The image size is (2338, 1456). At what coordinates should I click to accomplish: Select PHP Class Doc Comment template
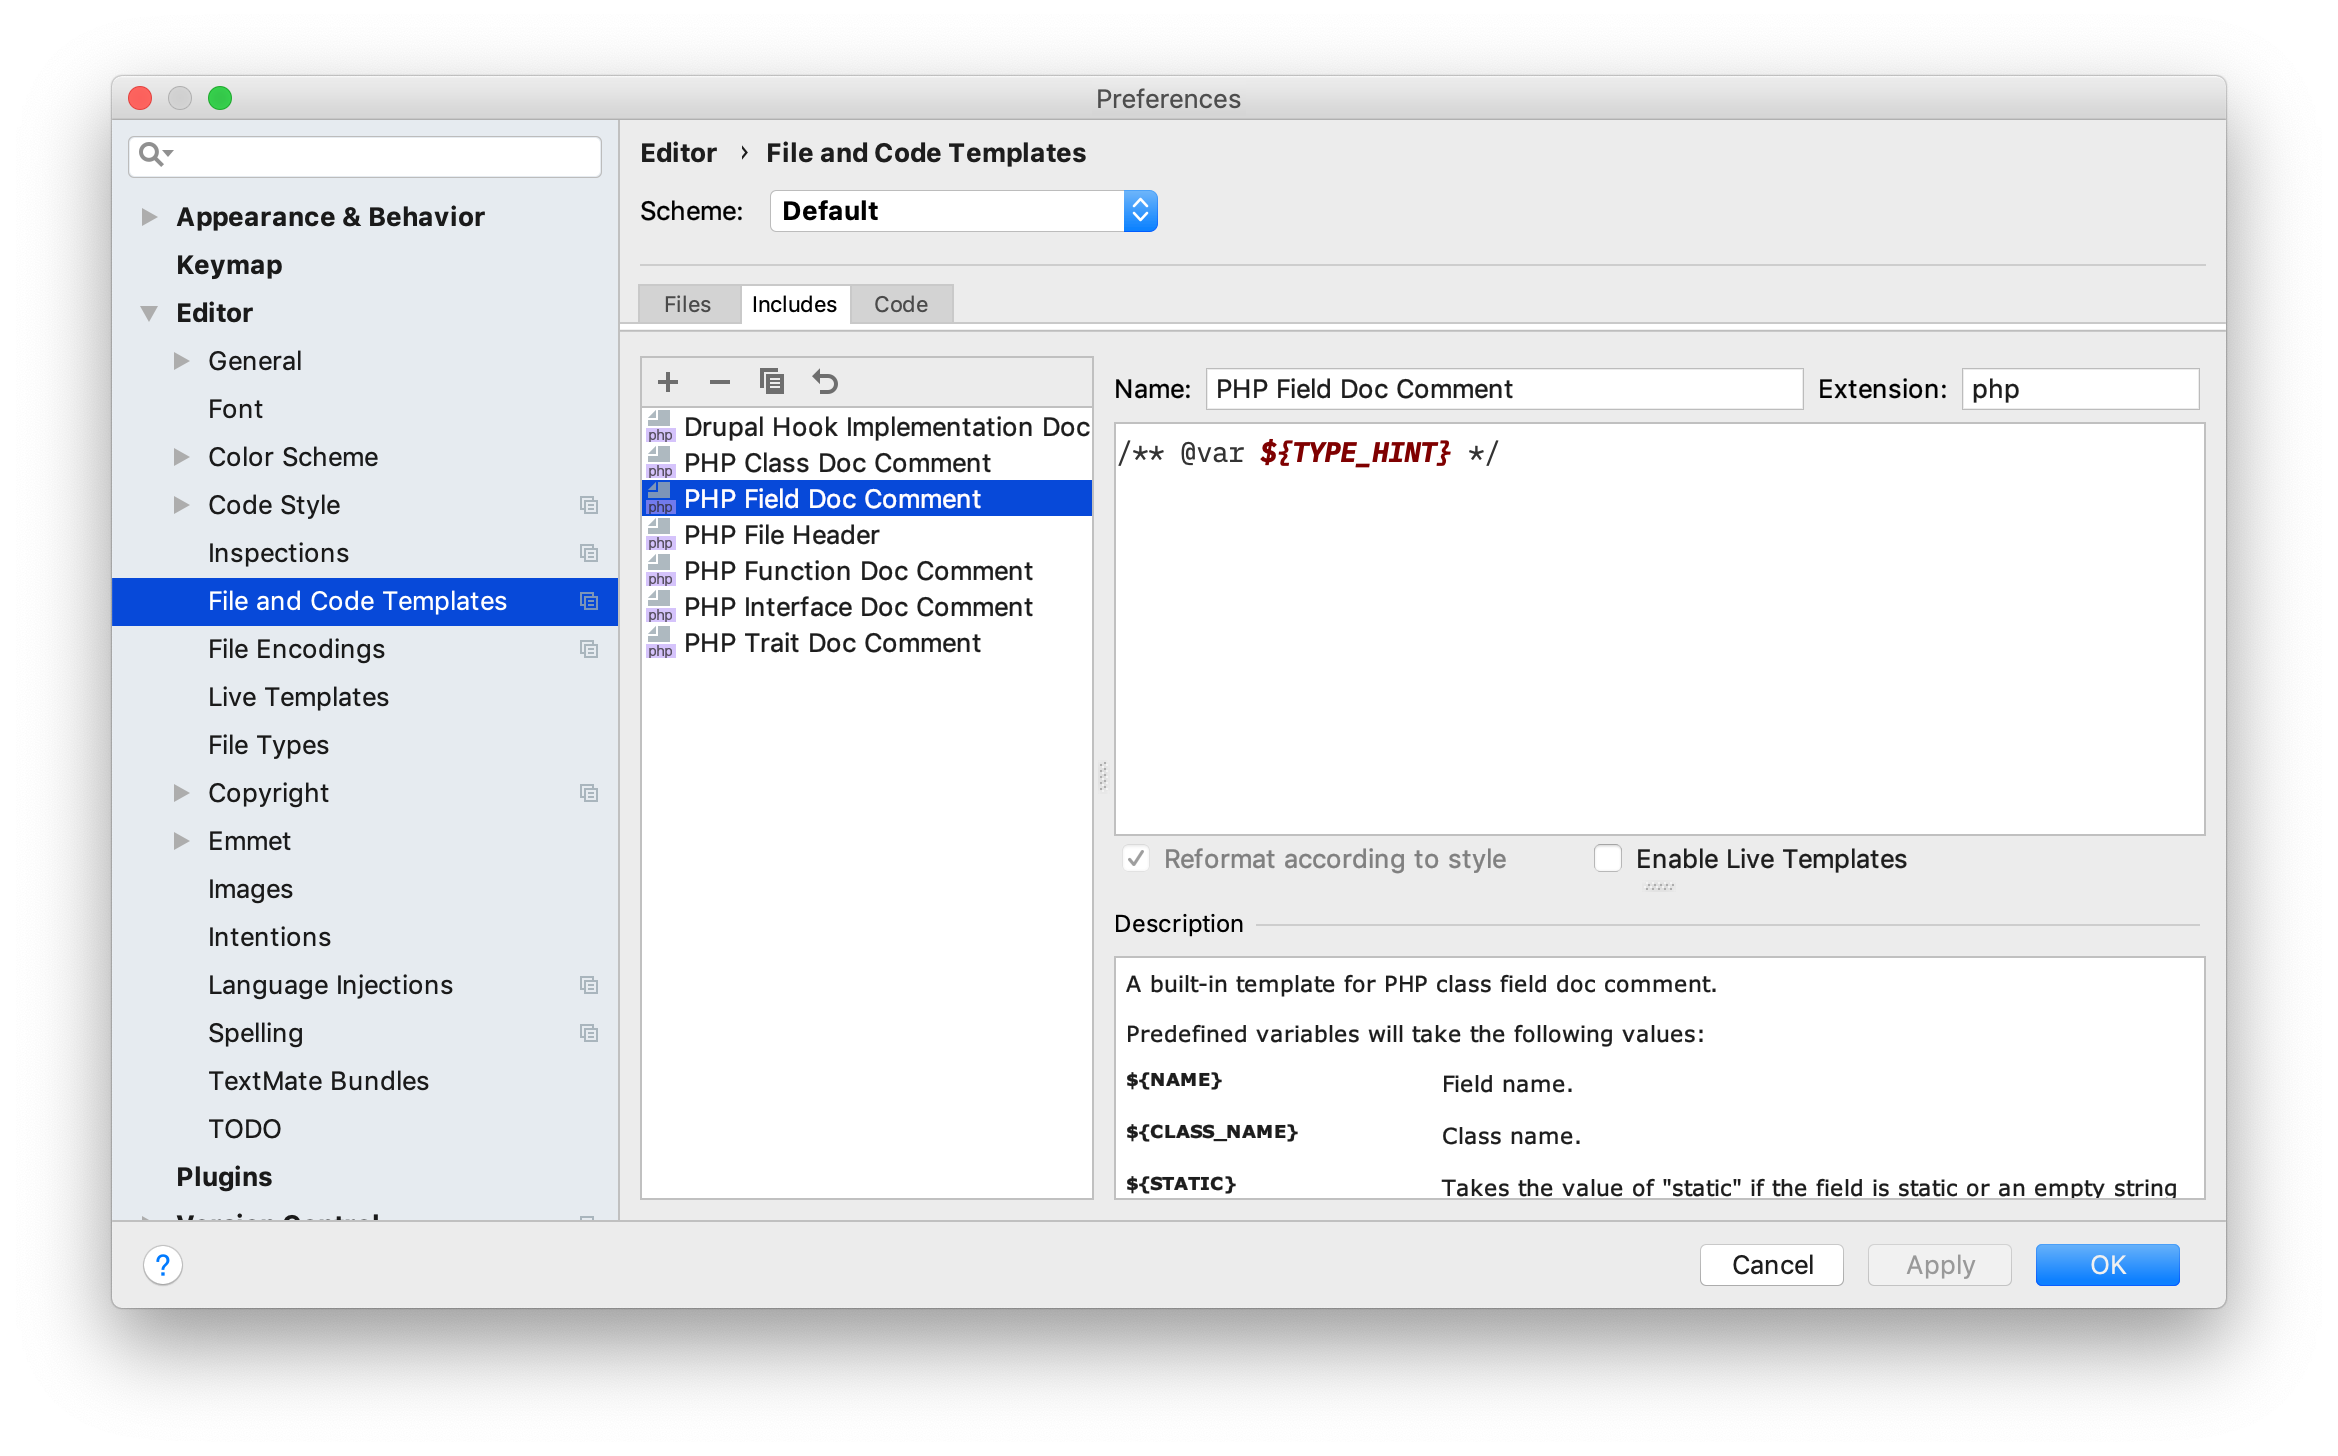[x=866, y=463]
